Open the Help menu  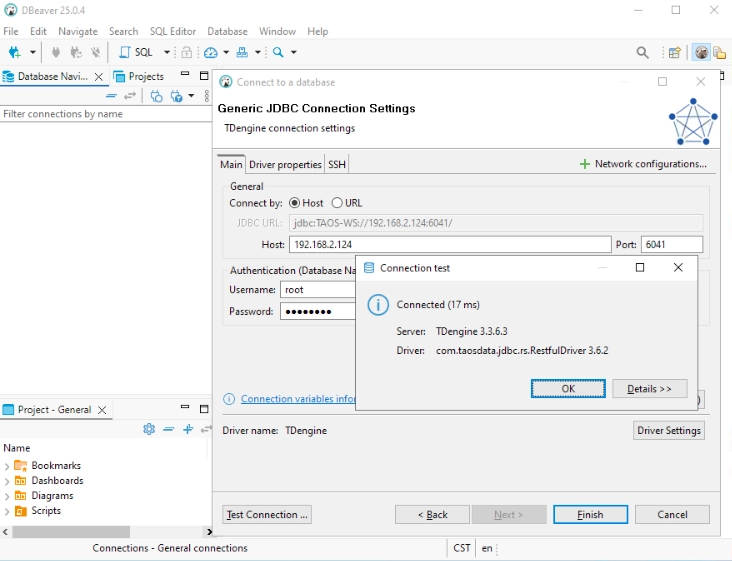317,31
